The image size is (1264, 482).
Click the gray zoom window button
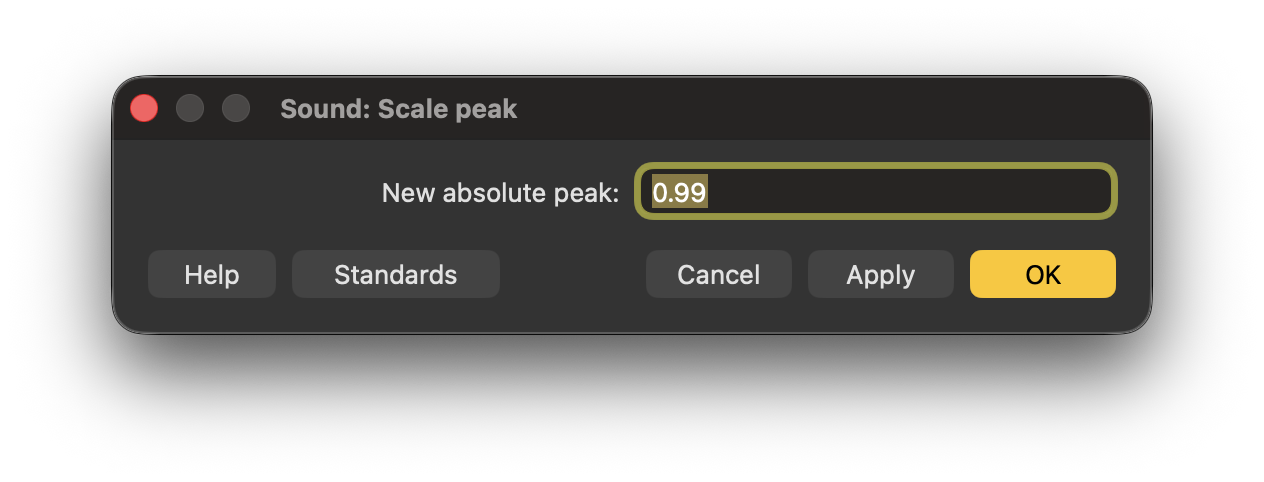point(236,108)
